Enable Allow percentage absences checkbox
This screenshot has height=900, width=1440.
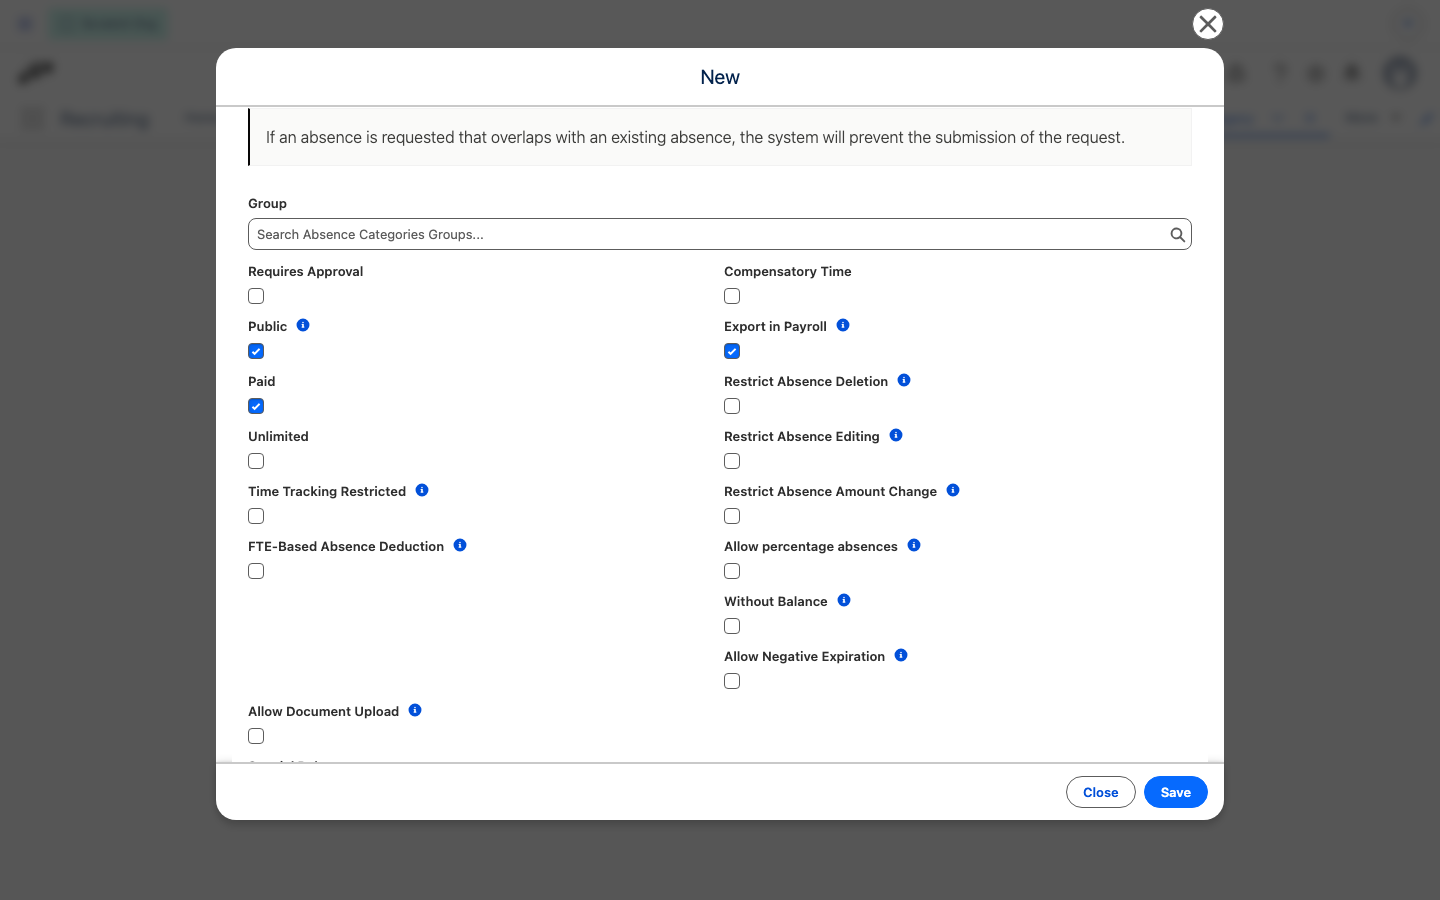pyautogui.click(x=732, y=571)
